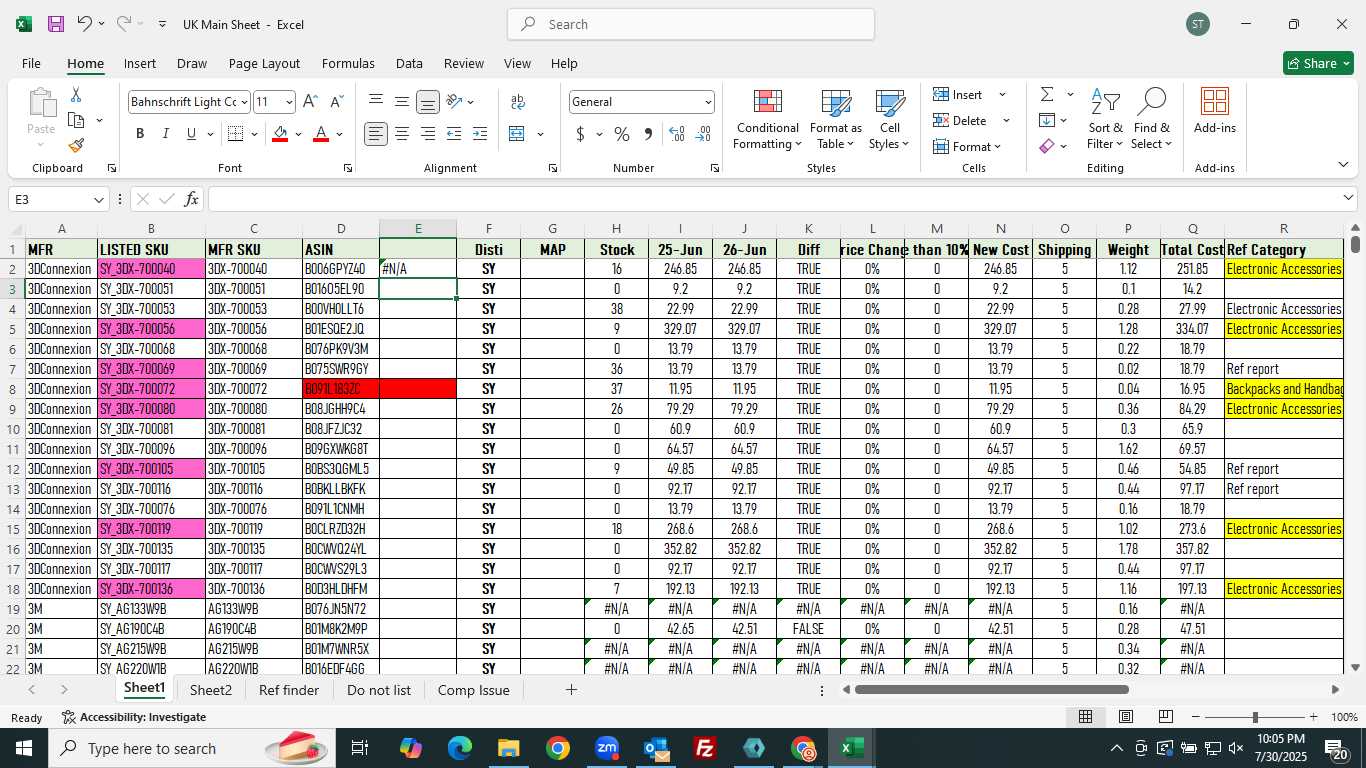
Task: Switch to the Insert ribbon tab
Action: (x=140, y=63)
